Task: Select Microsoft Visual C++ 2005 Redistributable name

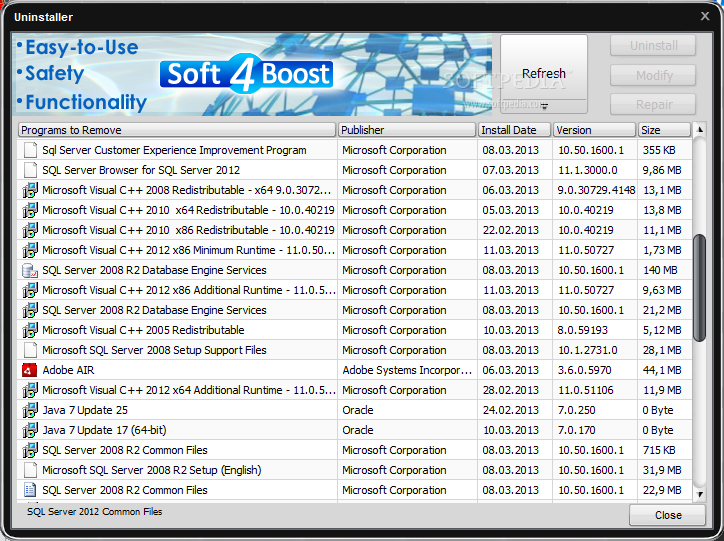Action: click(143, 330)
